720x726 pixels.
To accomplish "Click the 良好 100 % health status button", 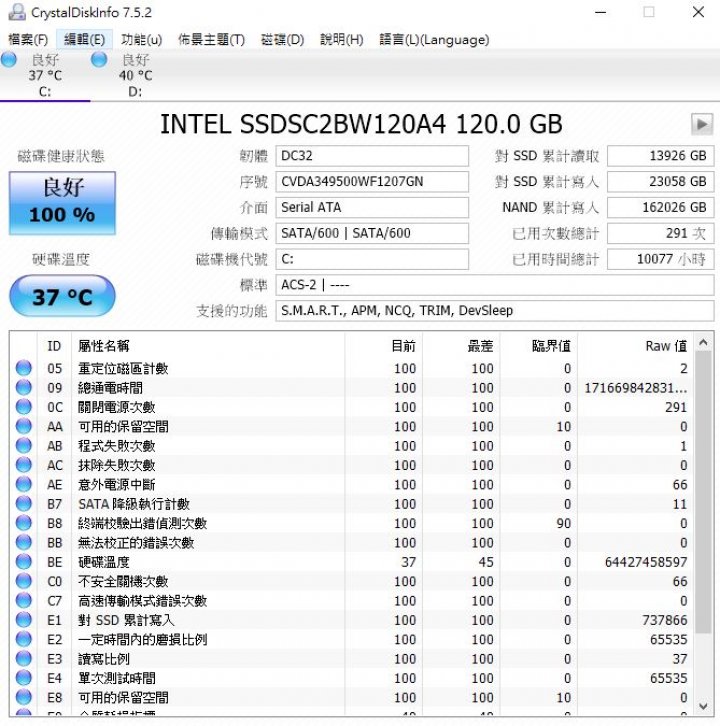I will (x=62, y=203).
